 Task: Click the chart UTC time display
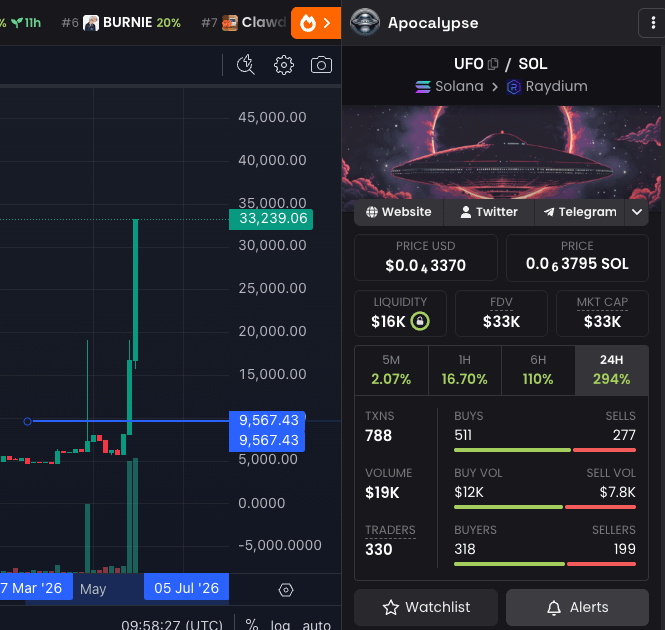[x=172, y=624]
